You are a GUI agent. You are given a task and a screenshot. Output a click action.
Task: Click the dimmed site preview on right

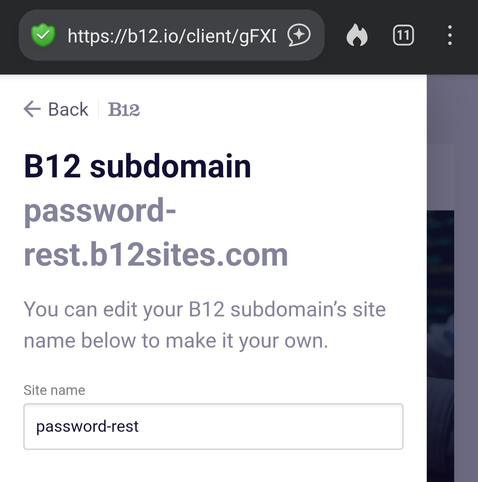[441, 346]
